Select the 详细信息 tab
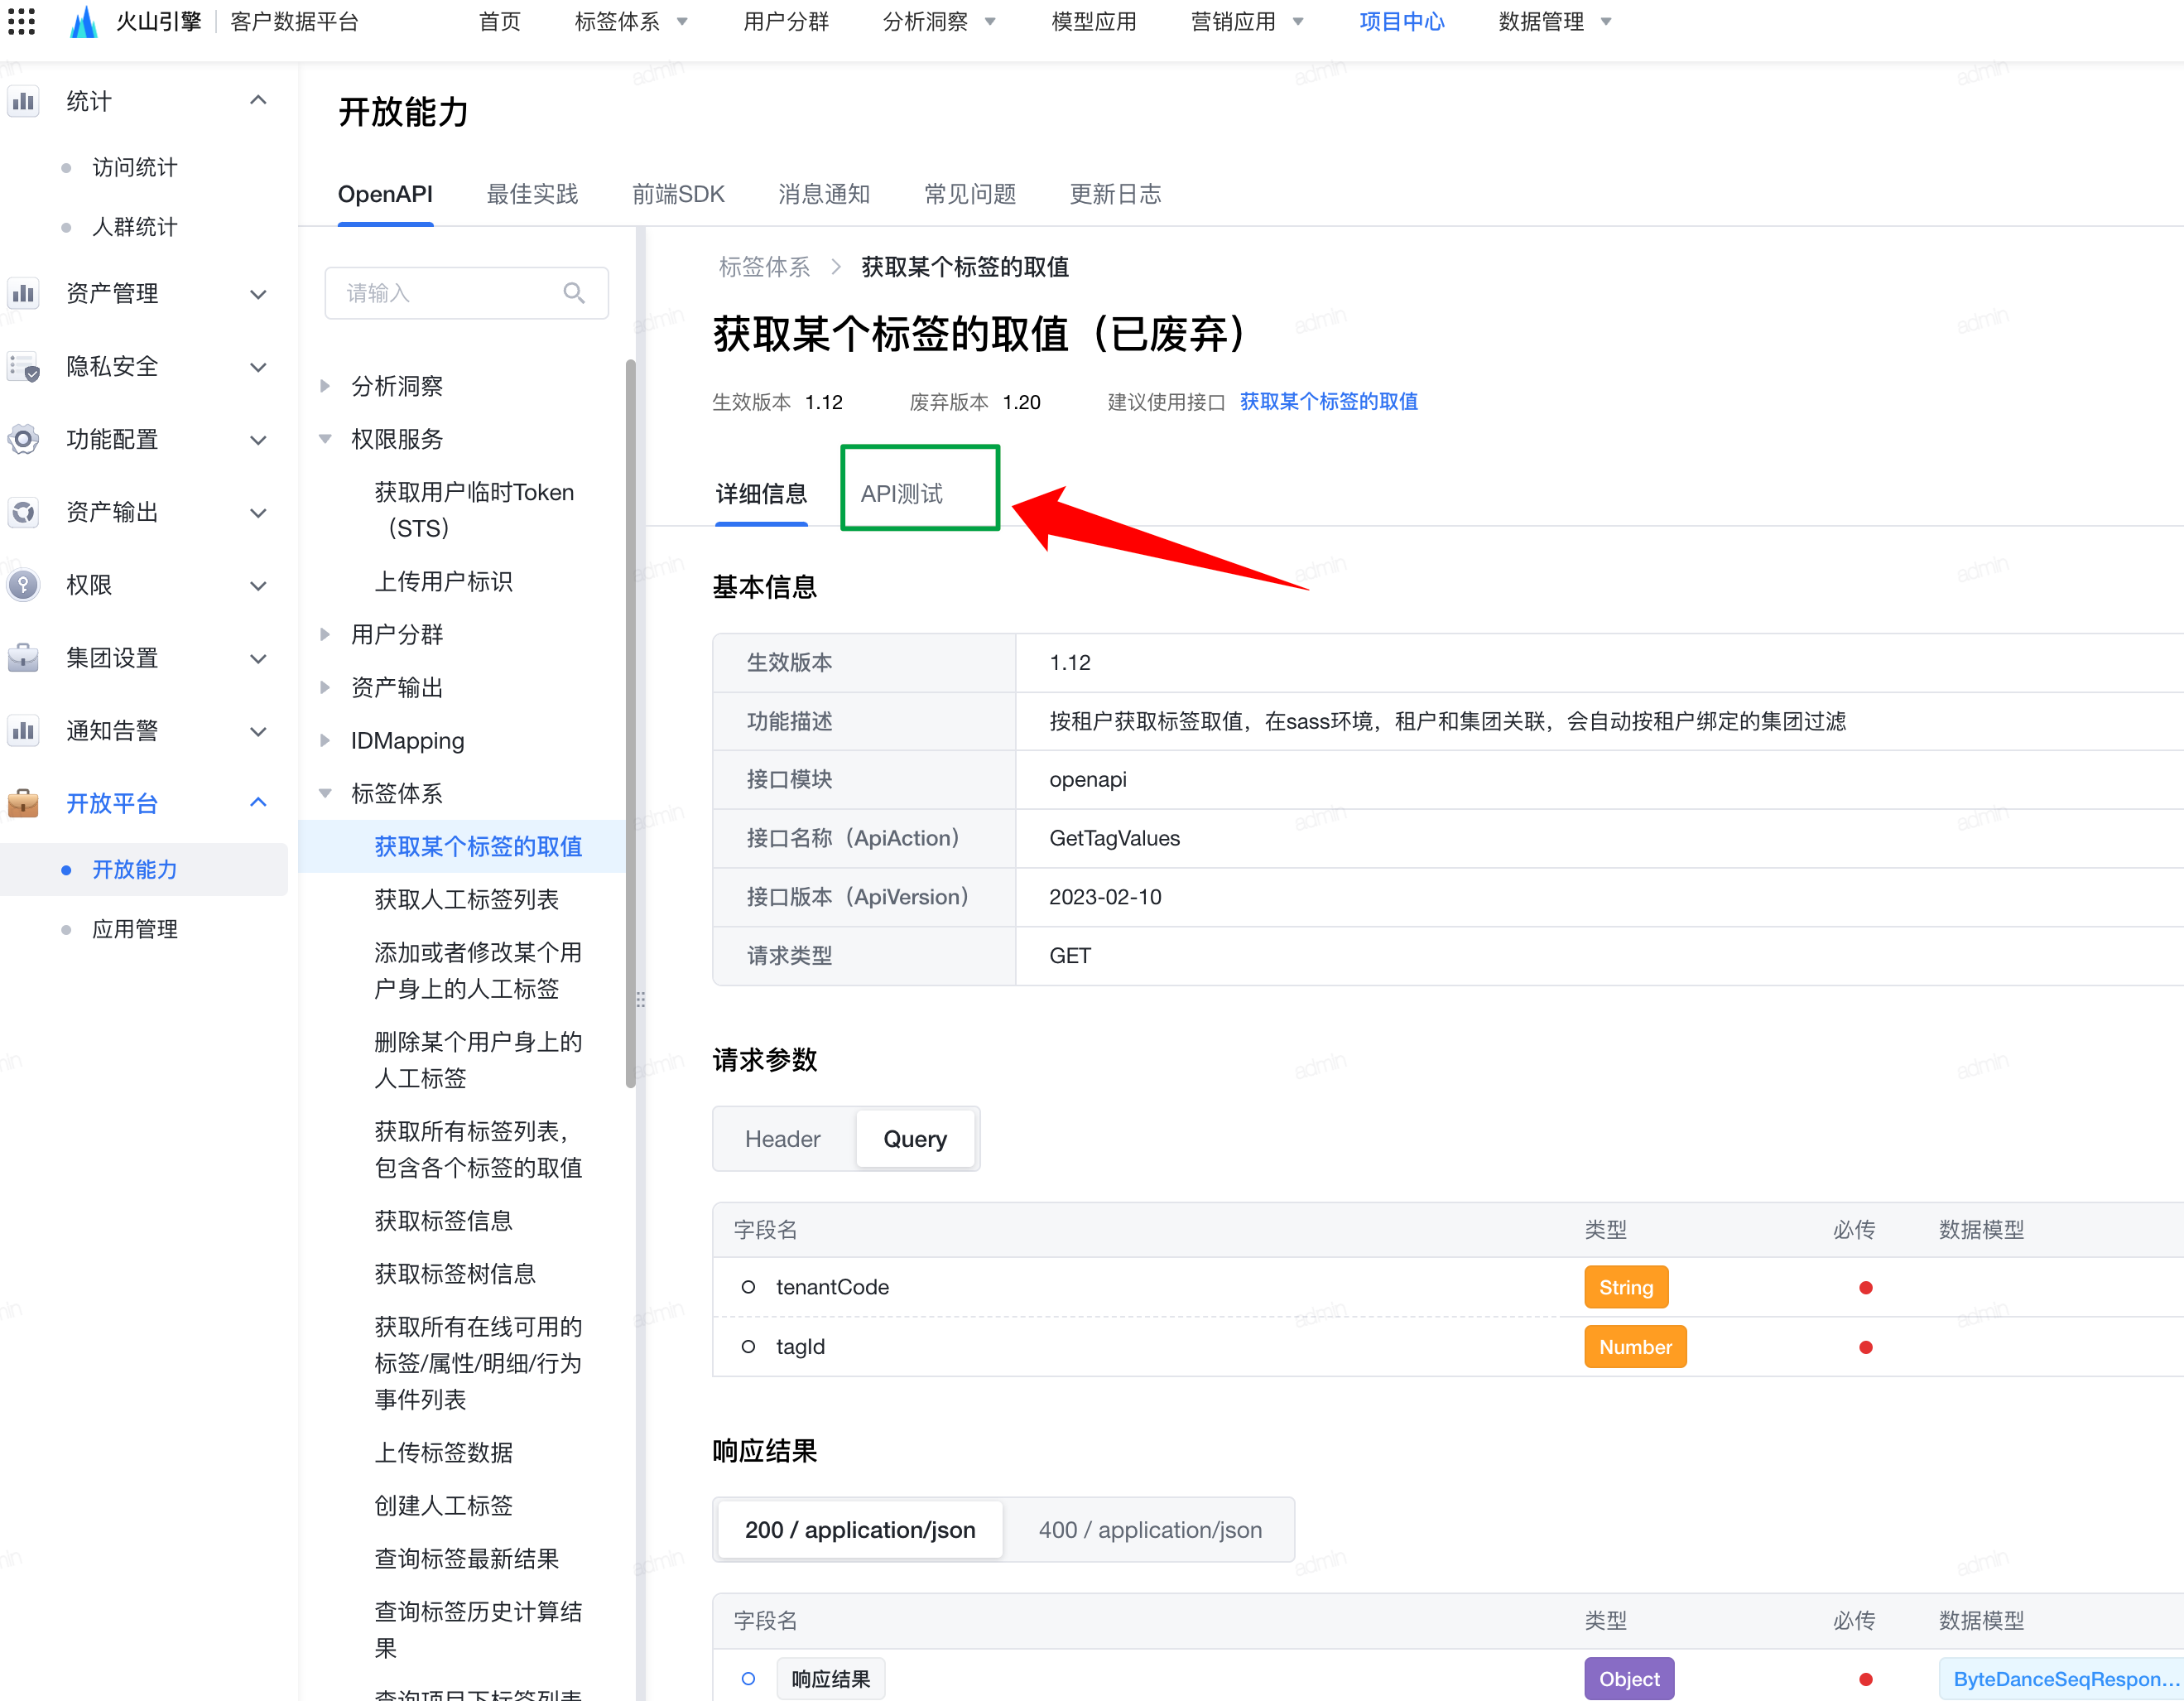Viewport: 2184px width, 1701px height. (761, 494)
